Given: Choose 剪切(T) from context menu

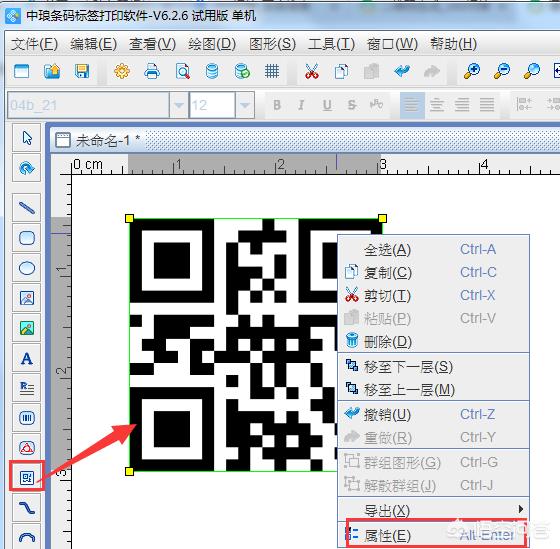Looking at the screenshot, I should [433, 296].
